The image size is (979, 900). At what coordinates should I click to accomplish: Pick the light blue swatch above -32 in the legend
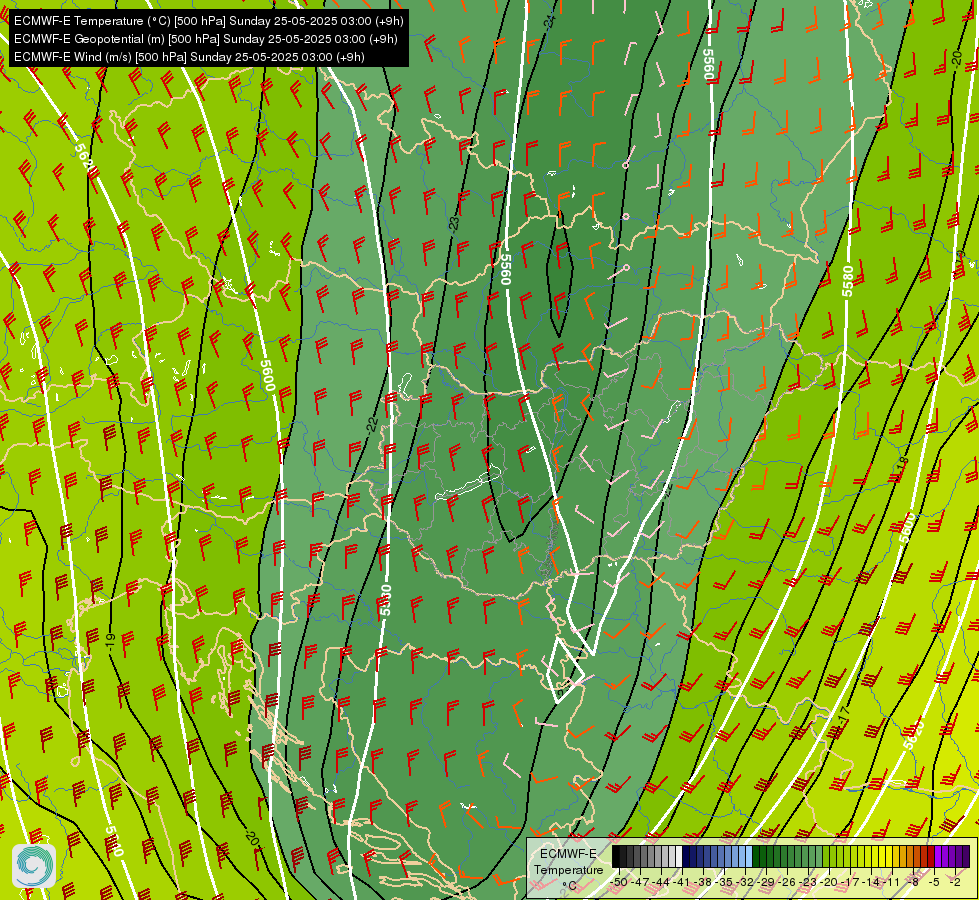coord(749,856)
